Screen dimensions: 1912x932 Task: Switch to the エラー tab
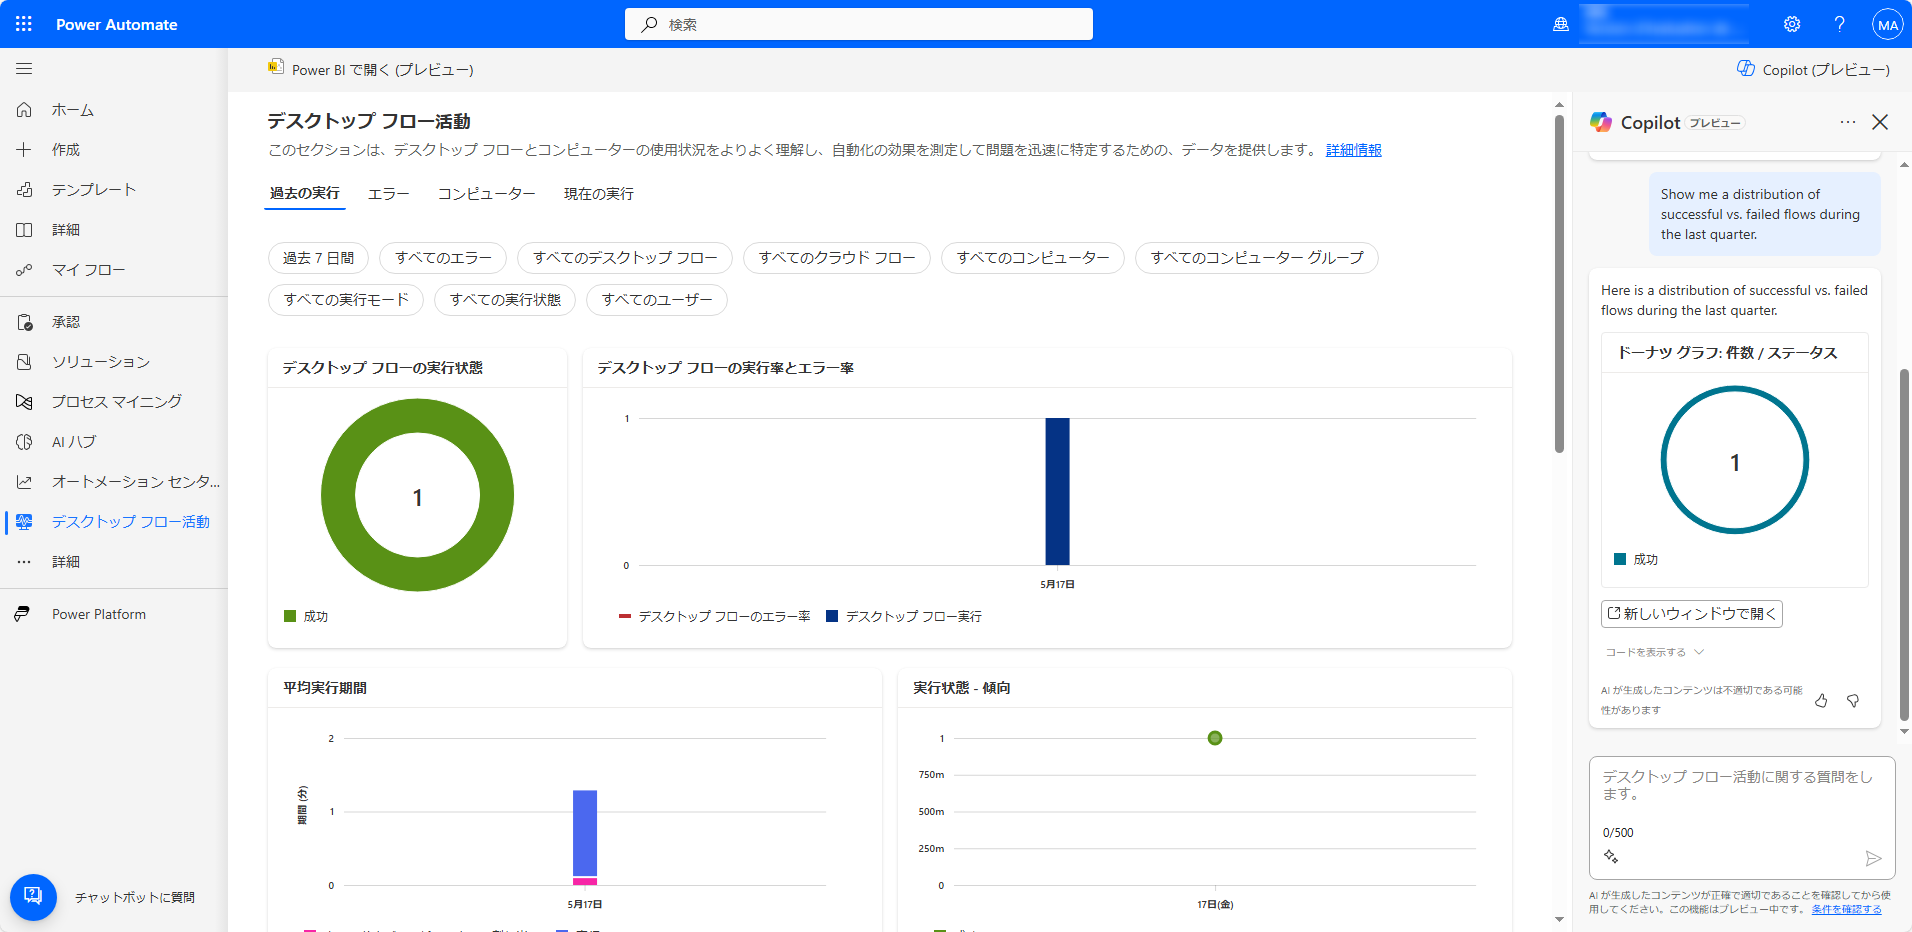(x=389, y=194)
